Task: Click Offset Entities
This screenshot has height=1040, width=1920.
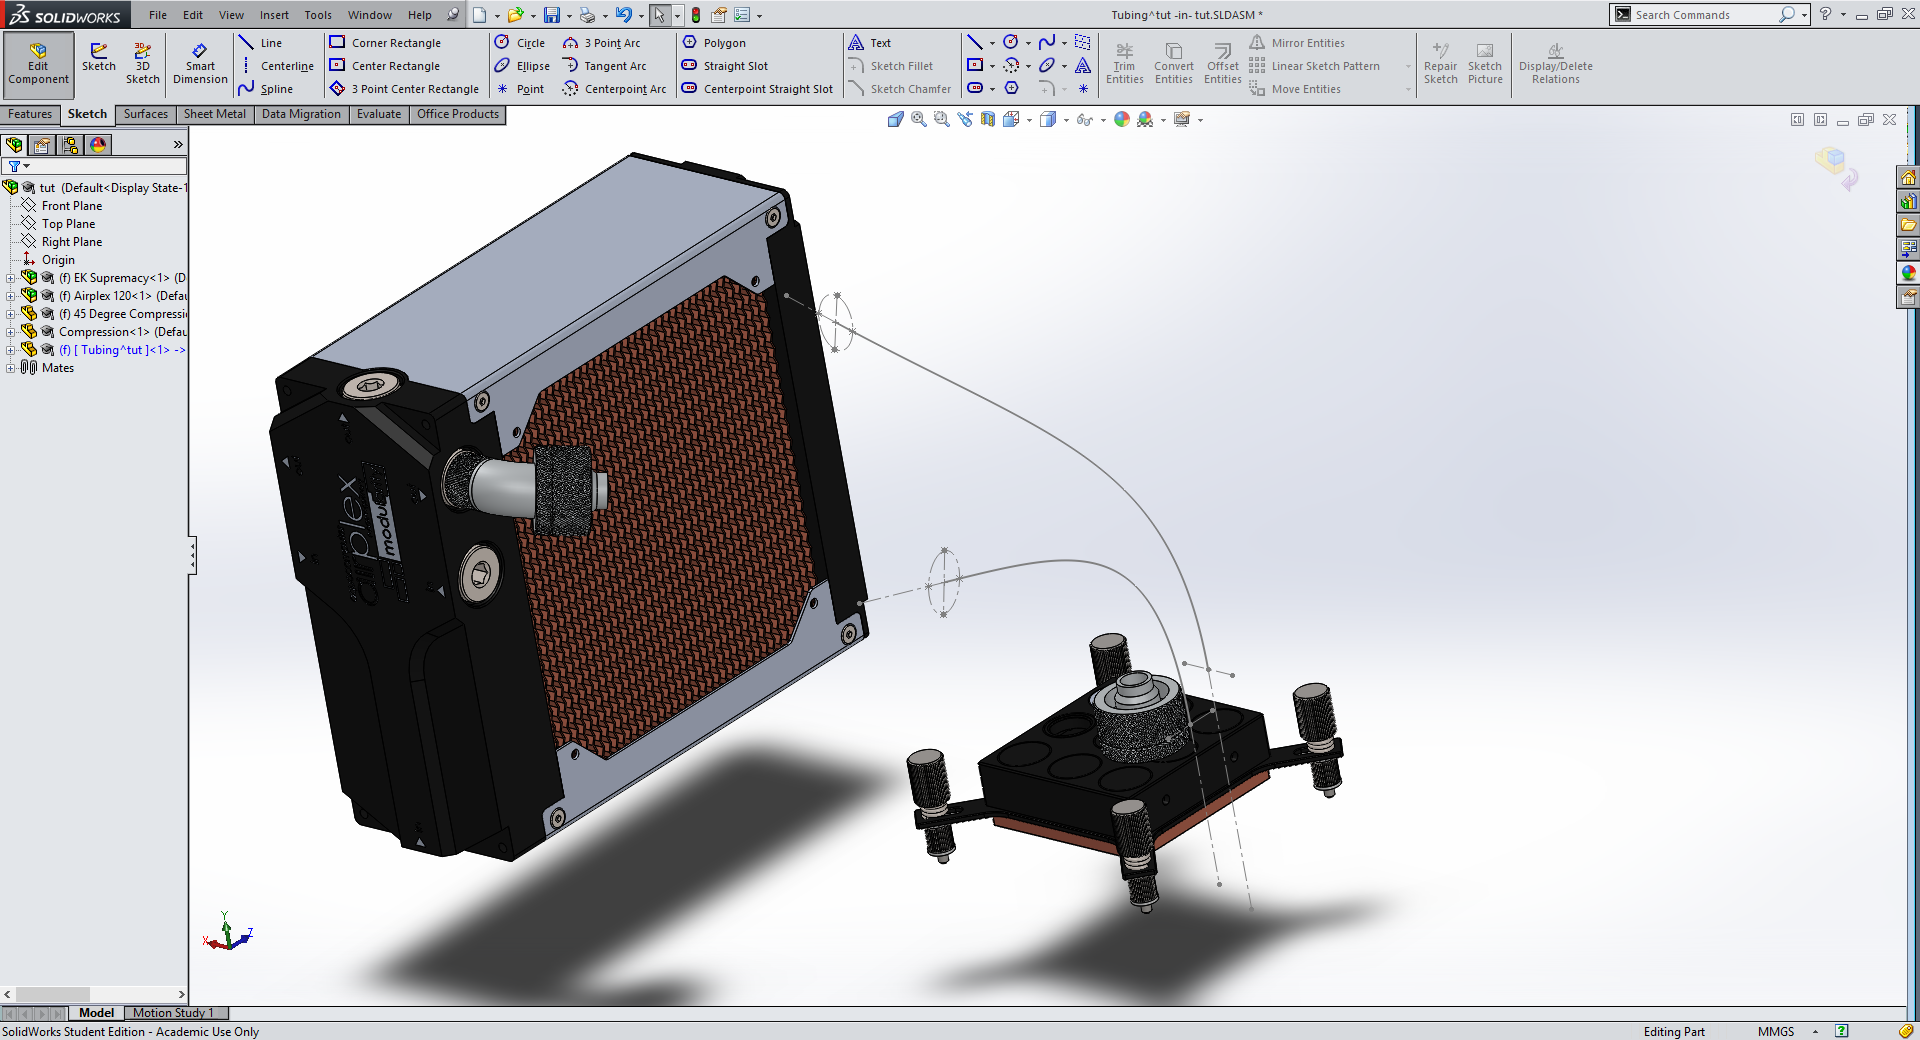Action: coord(1222,64)
